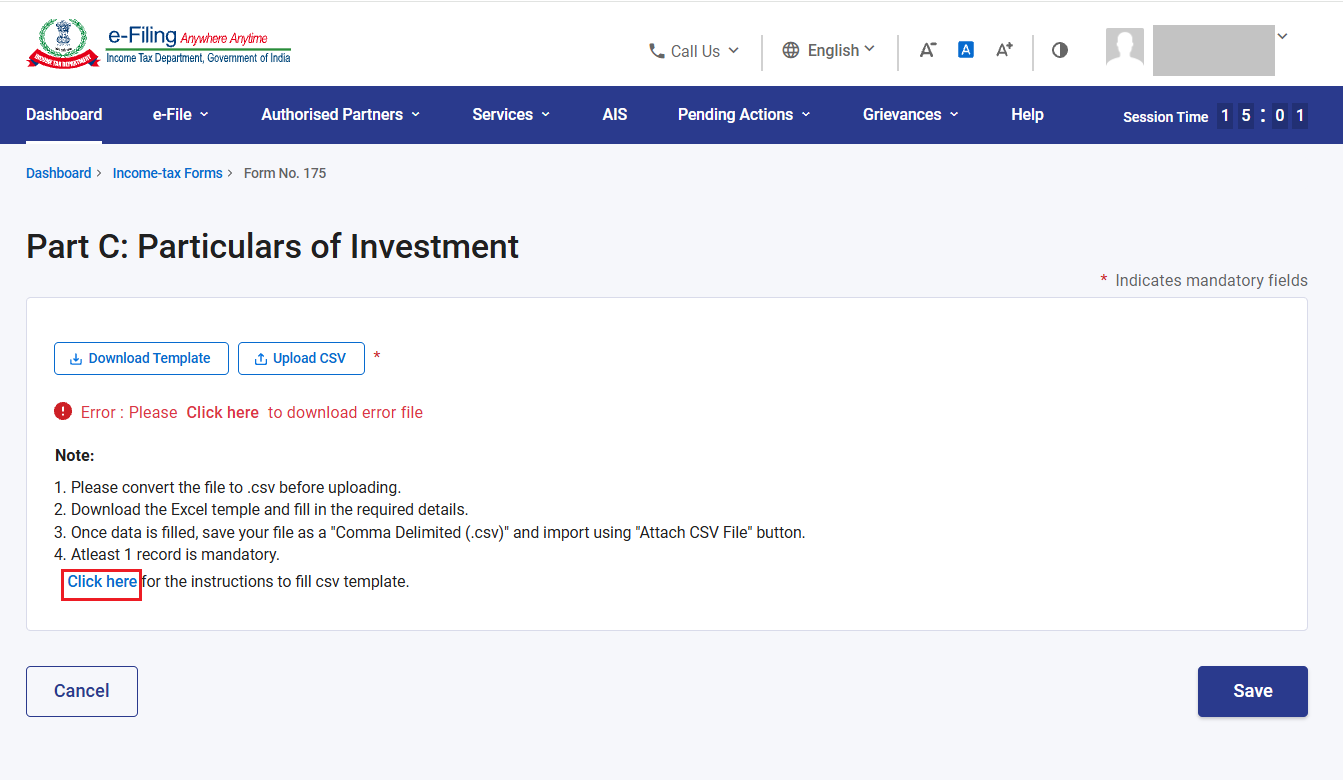Expand the Authorised Partners menu
Image resolution: width=1343 pixels, height=780 pixels.
341,114
